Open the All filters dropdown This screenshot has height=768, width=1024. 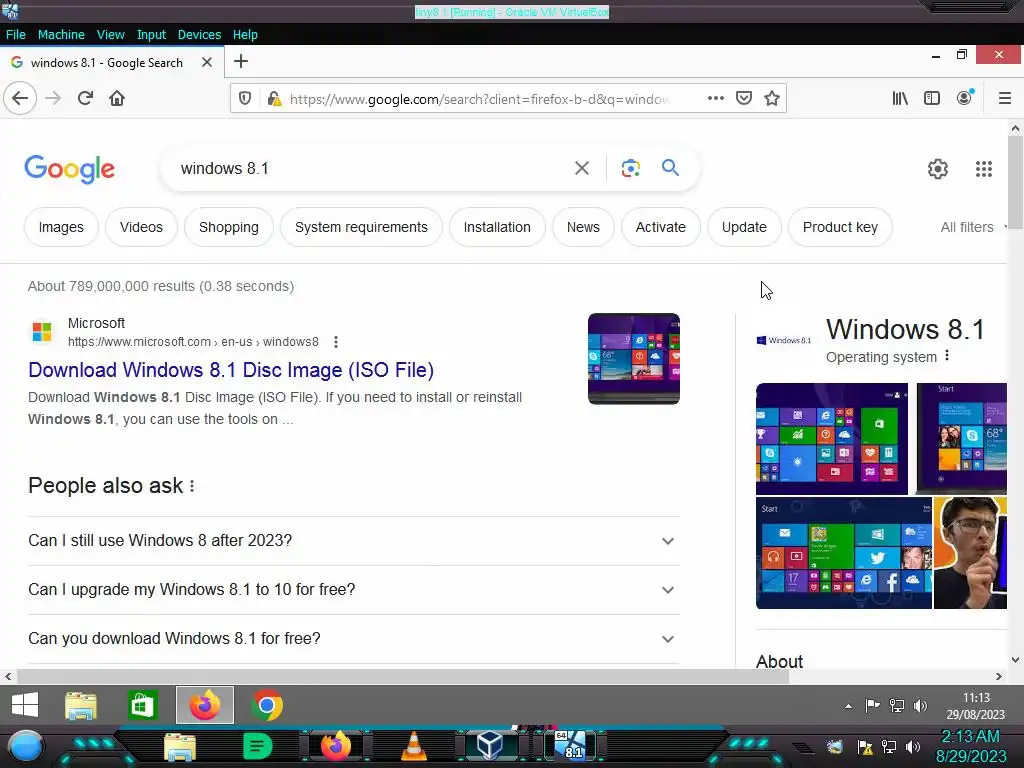click(971, 227)
